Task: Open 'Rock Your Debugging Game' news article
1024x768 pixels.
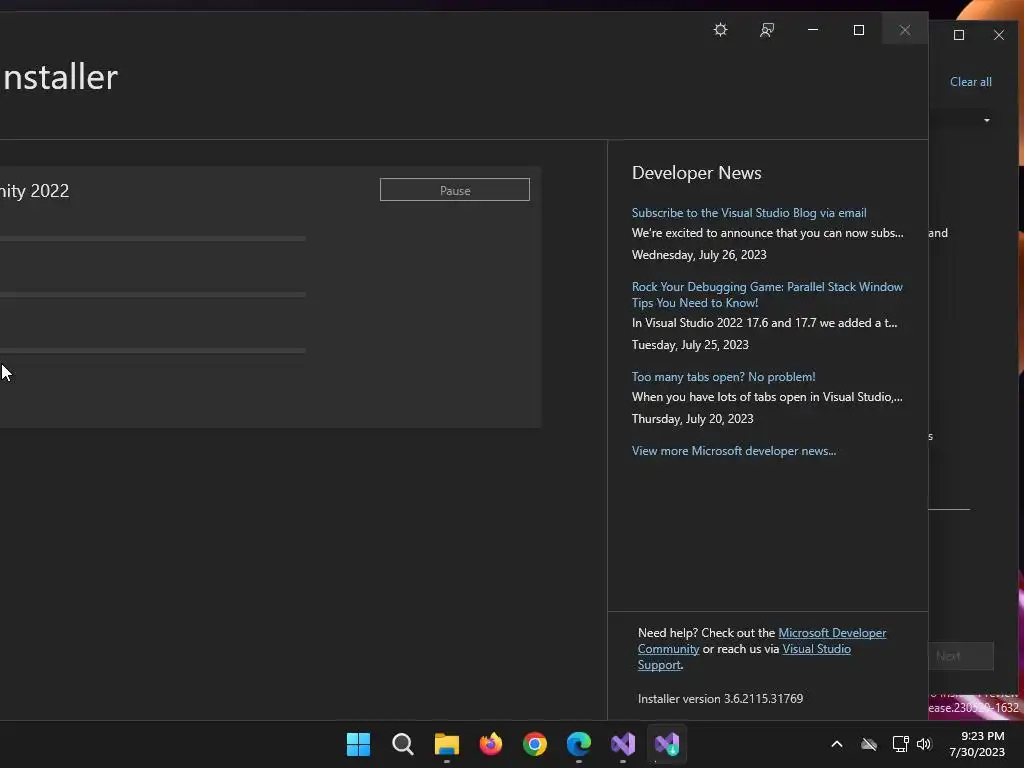Action: click(767, 295)
